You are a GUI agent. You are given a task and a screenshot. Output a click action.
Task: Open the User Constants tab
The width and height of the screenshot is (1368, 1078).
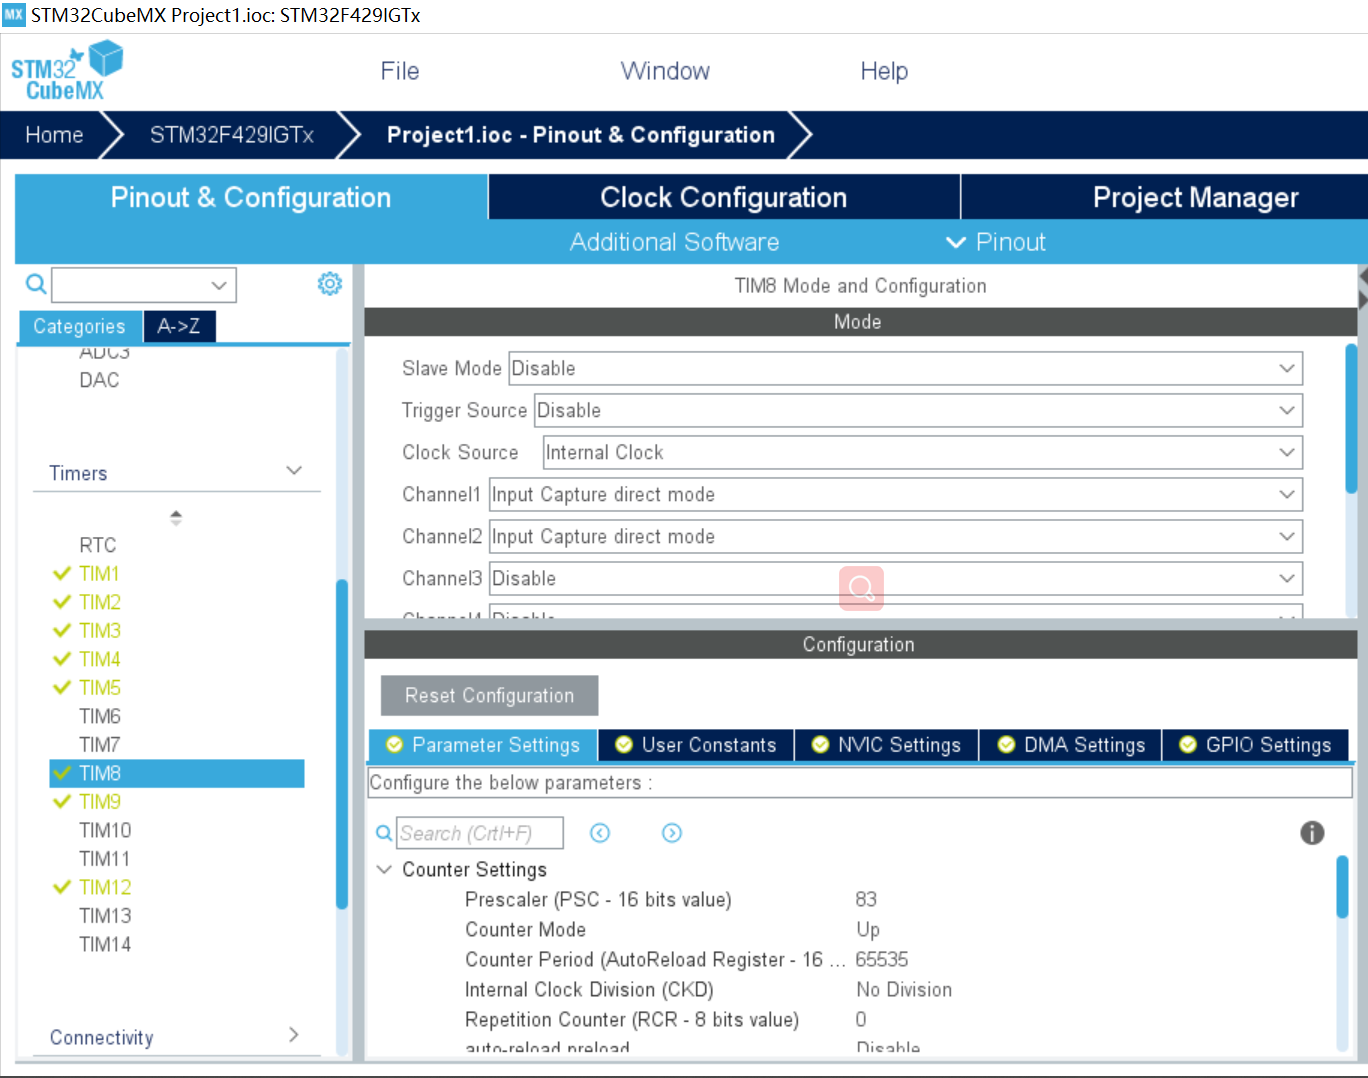[696, 745]
